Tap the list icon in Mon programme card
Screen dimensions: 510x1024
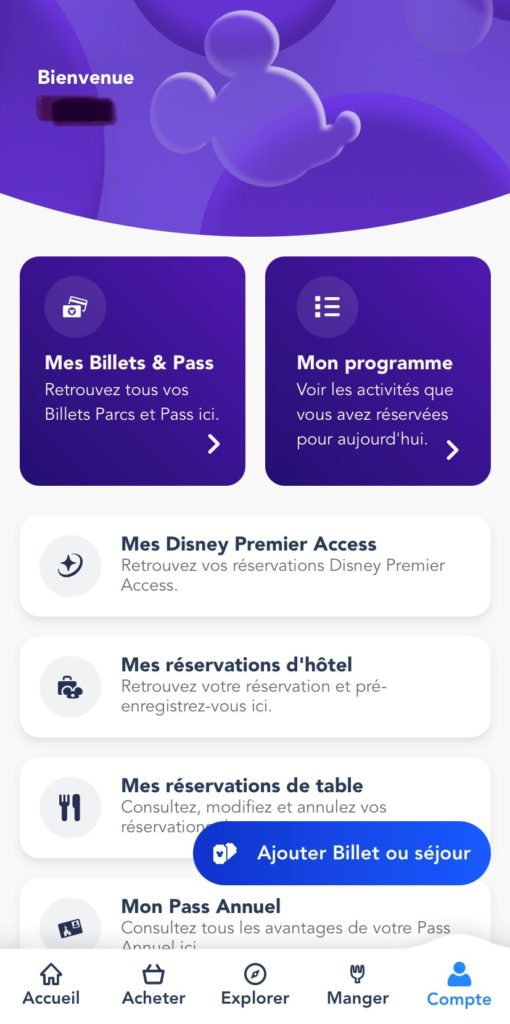(x=327, y=306)
